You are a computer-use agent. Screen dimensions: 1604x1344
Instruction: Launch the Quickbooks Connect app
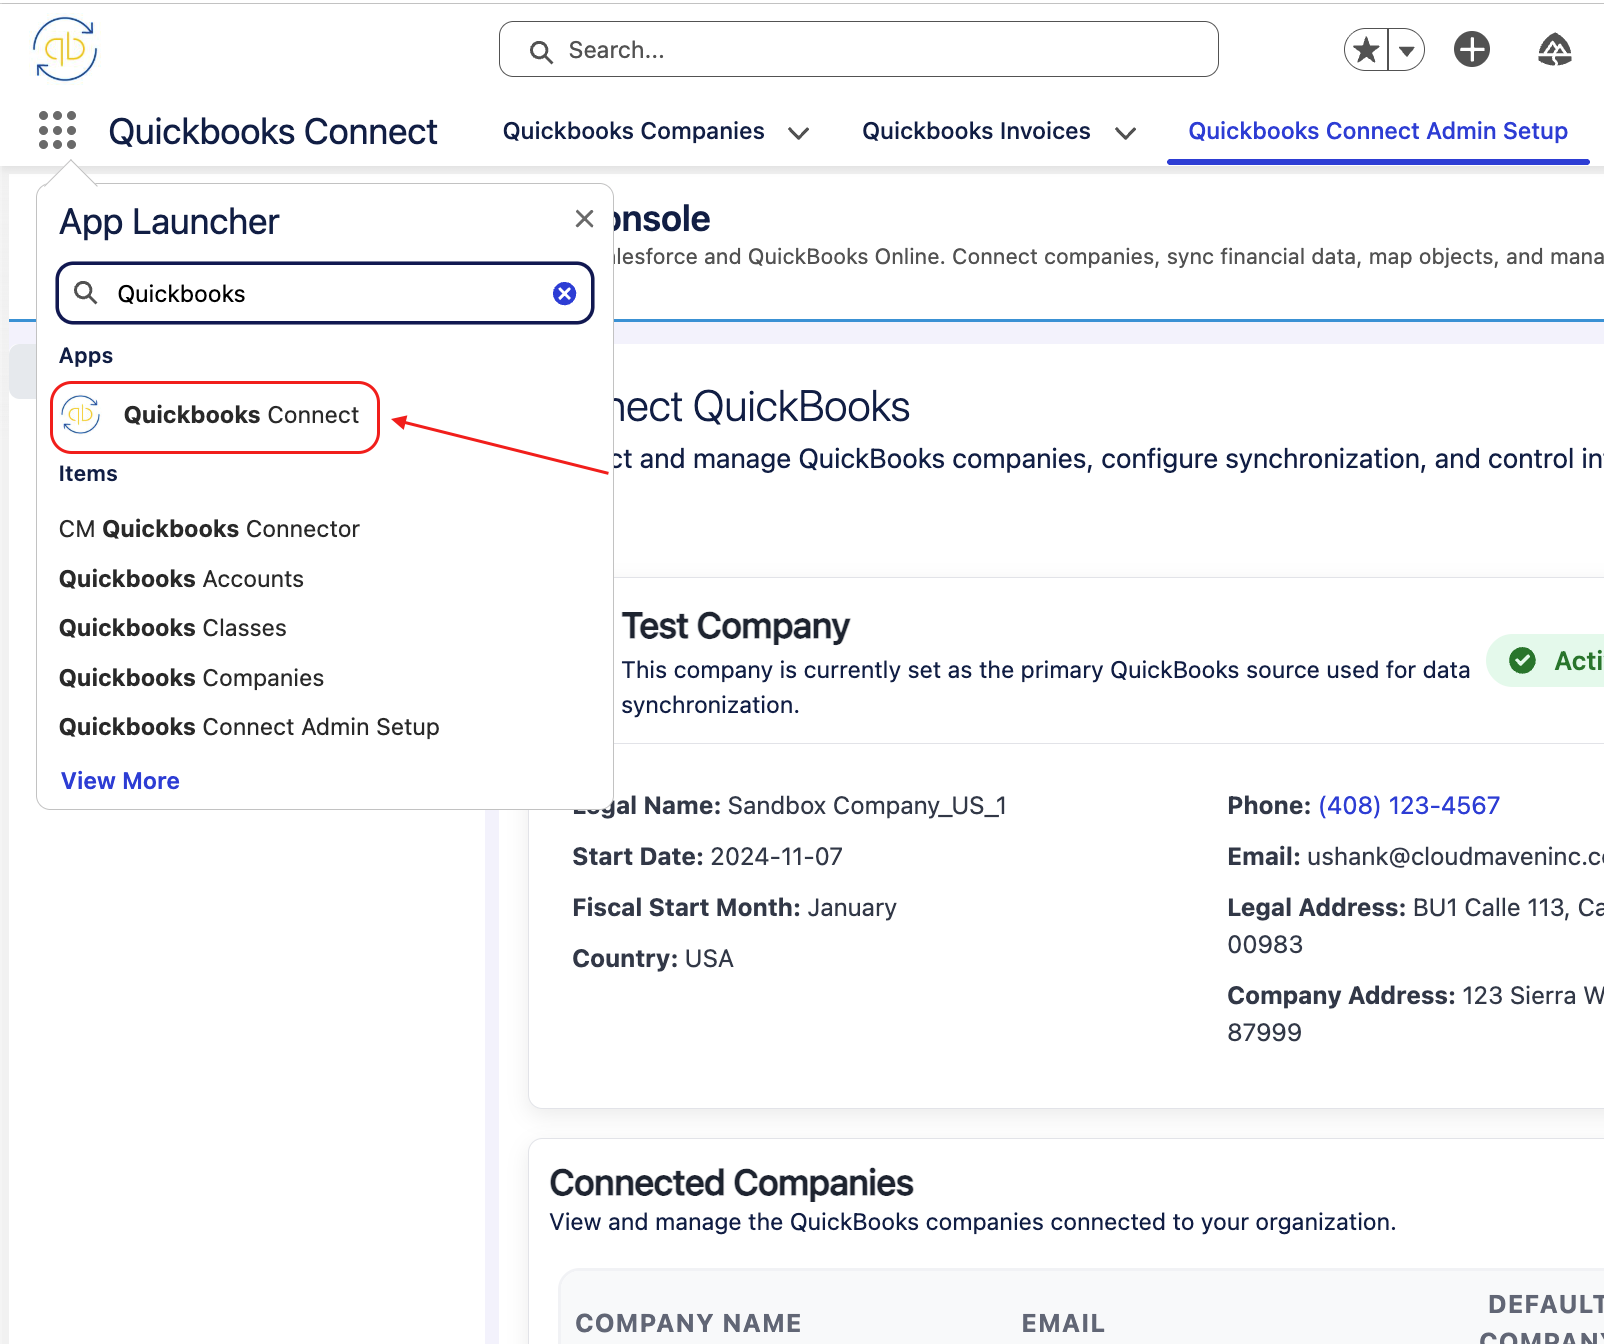tap(215, 416)
